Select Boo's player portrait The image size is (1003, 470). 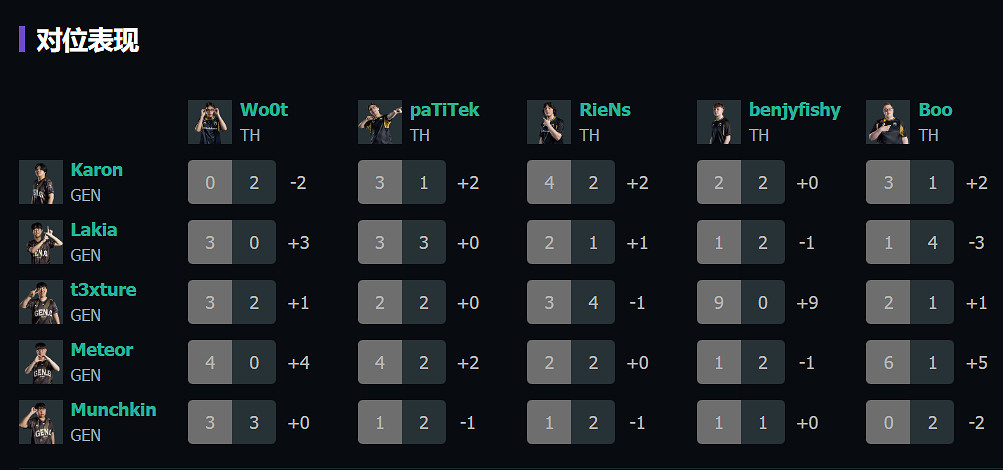point(888,122)
